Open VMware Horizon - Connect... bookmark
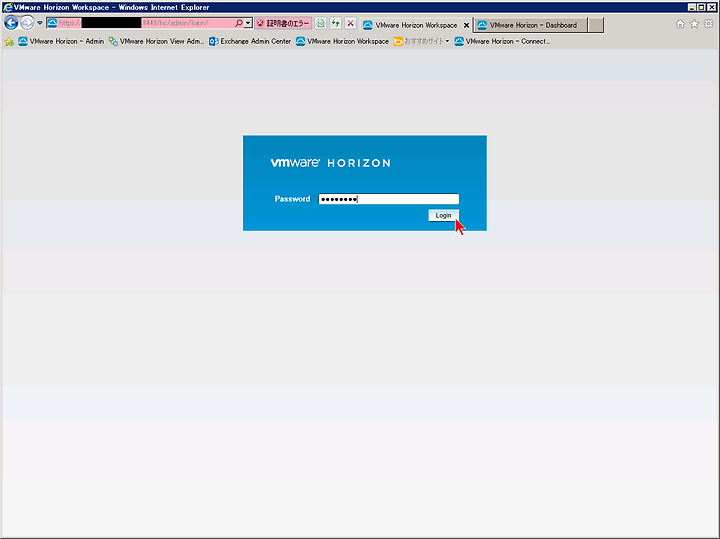Viewport: 720px width, 539px height. (x=502, y=41)
